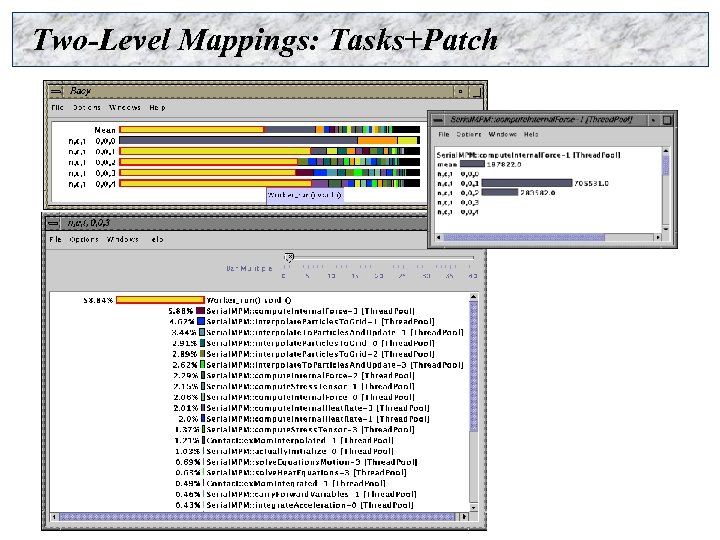Click the n,c,t 0,0,0 profile bar

[x=270, y=141]
